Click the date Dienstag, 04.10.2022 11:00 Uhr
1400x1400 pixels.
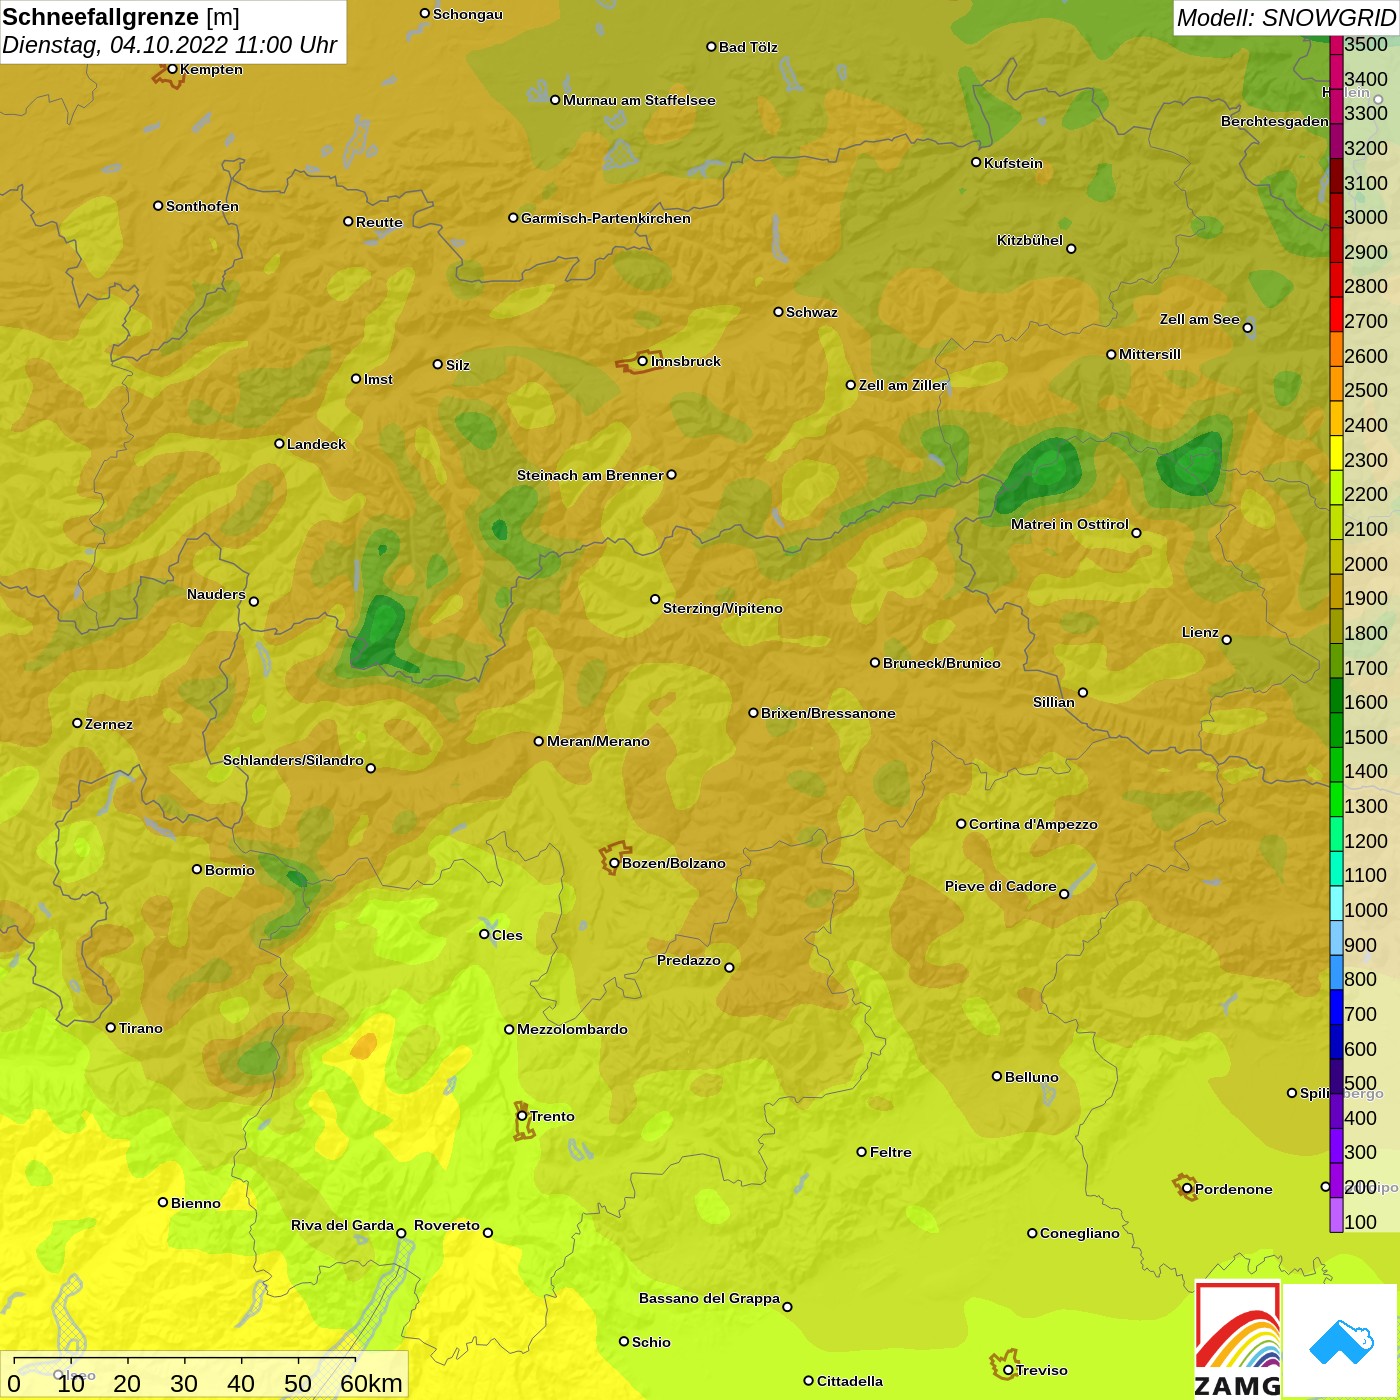169,45
